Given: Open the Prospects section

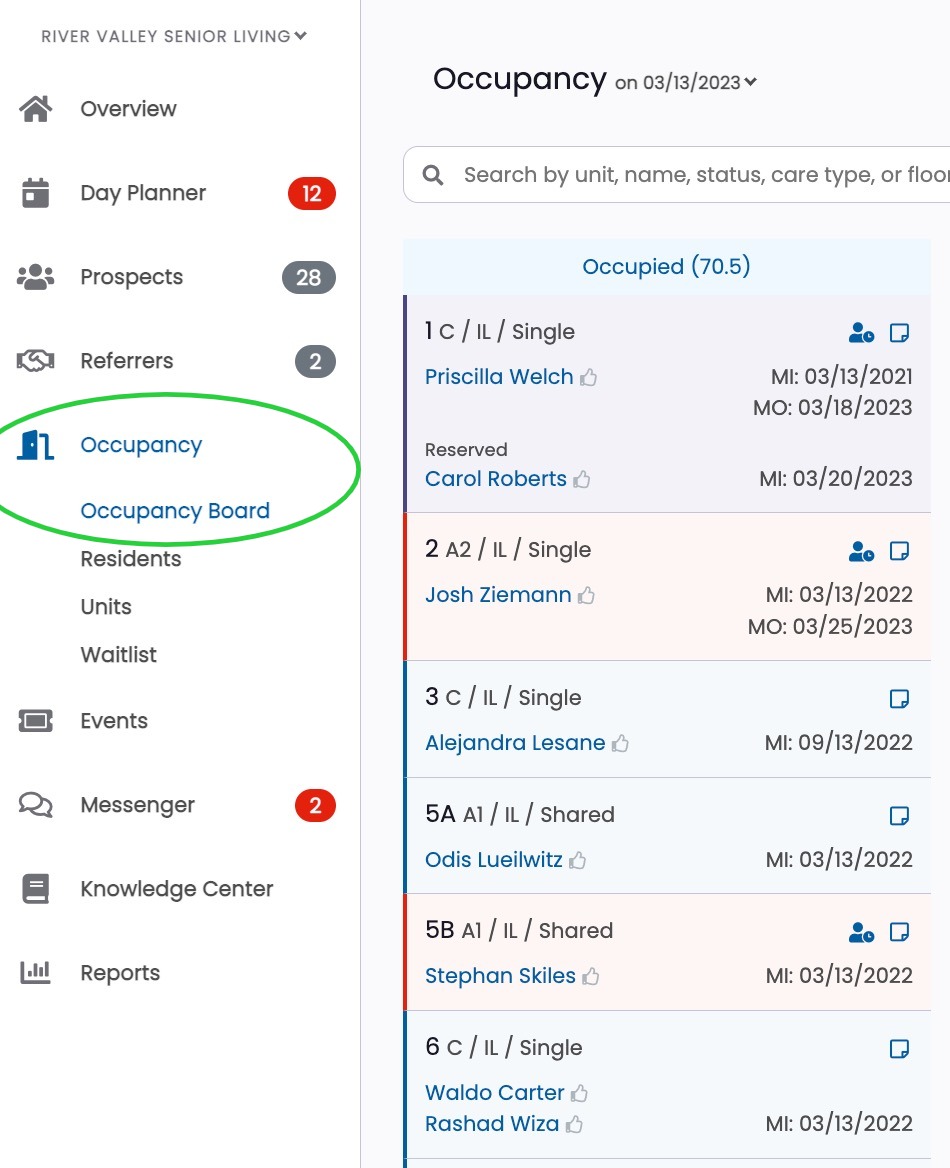Looking at the screenshot, I should click(131, 277).
